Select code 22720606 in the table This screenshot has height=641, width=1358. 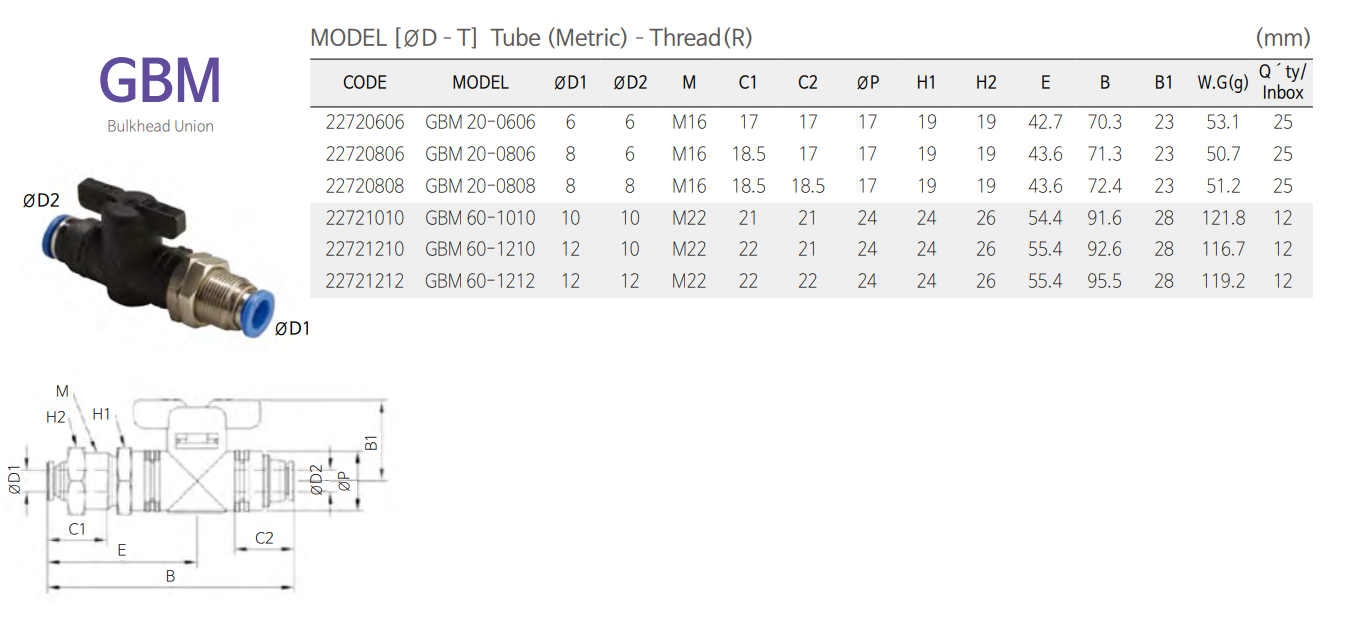coord(365,123)
